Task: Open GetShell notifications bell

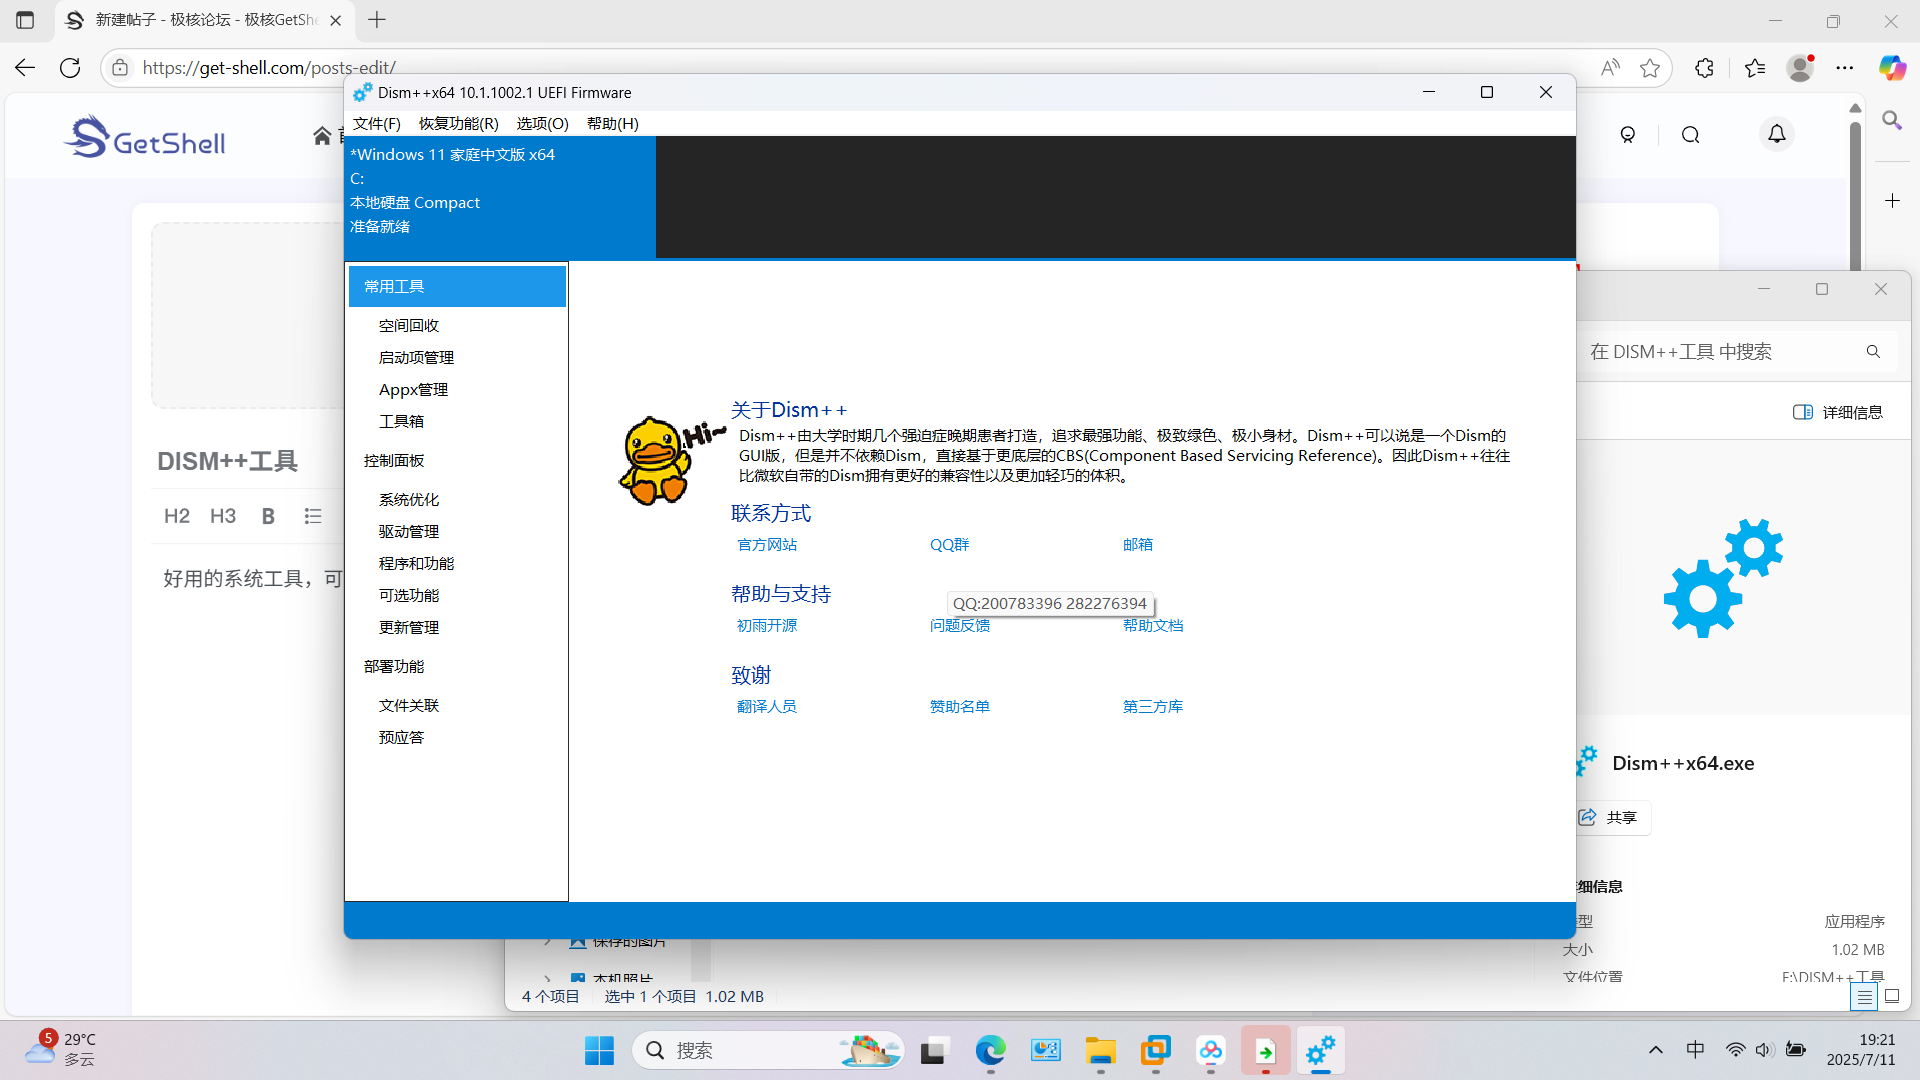Action: [x=1777, y=134]
